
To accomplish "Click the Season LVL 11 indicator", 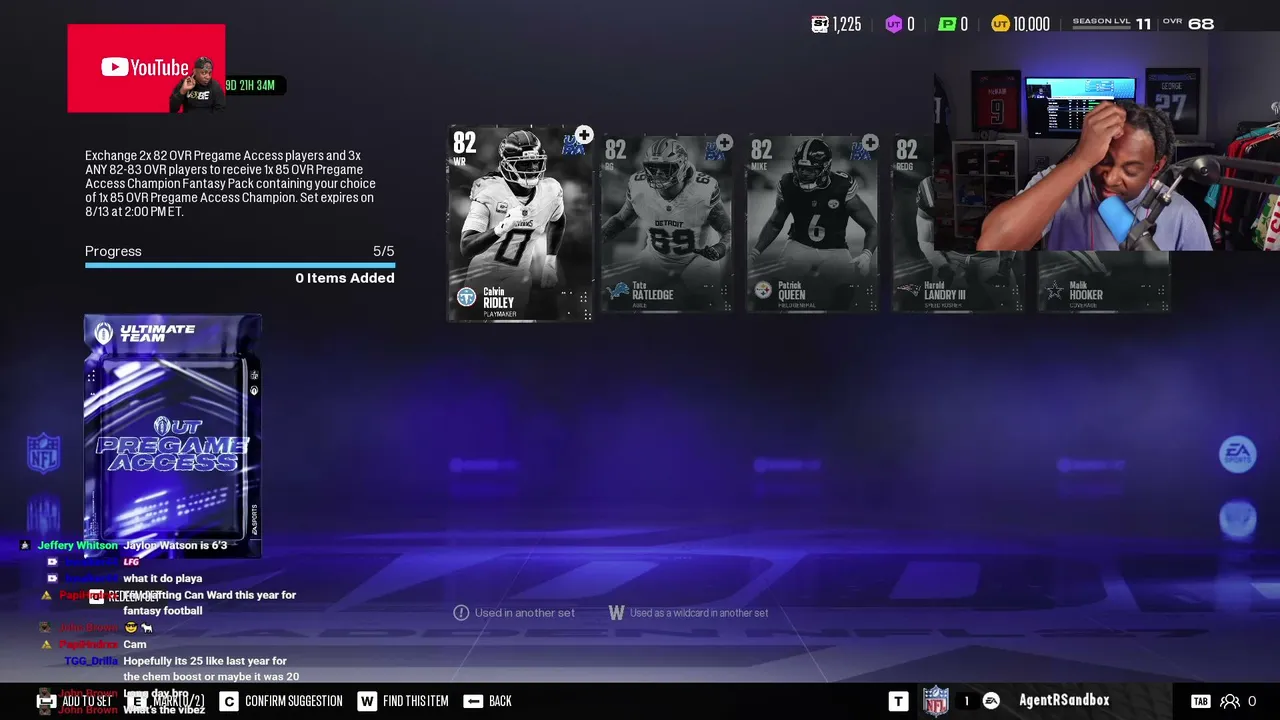I will pos(1112,23).
